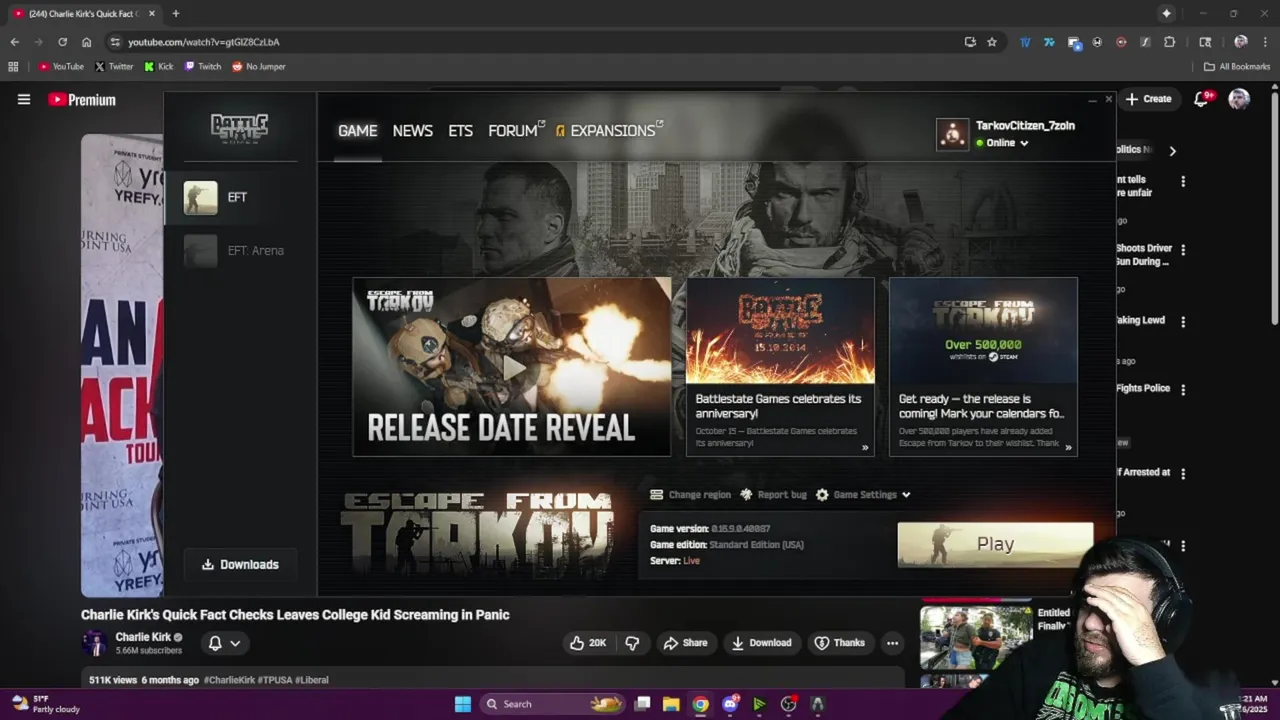Play the Release Date Reveal video

point(512,367)
